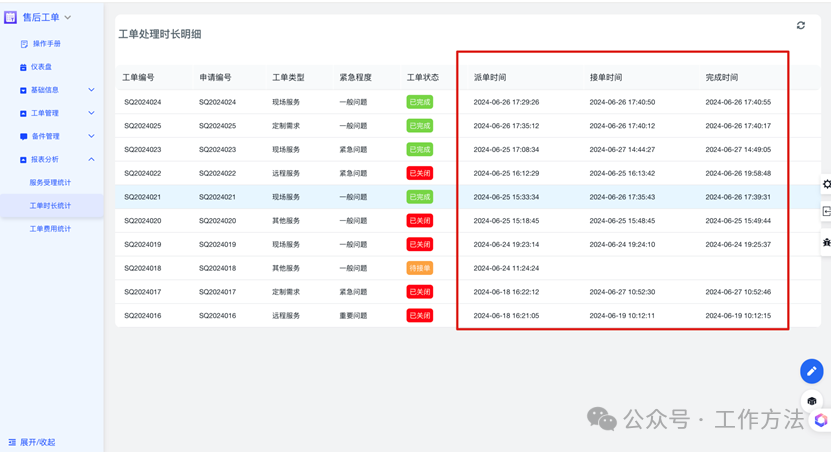
Task: Click the 派单时间 column header
Action: point(490,77)
